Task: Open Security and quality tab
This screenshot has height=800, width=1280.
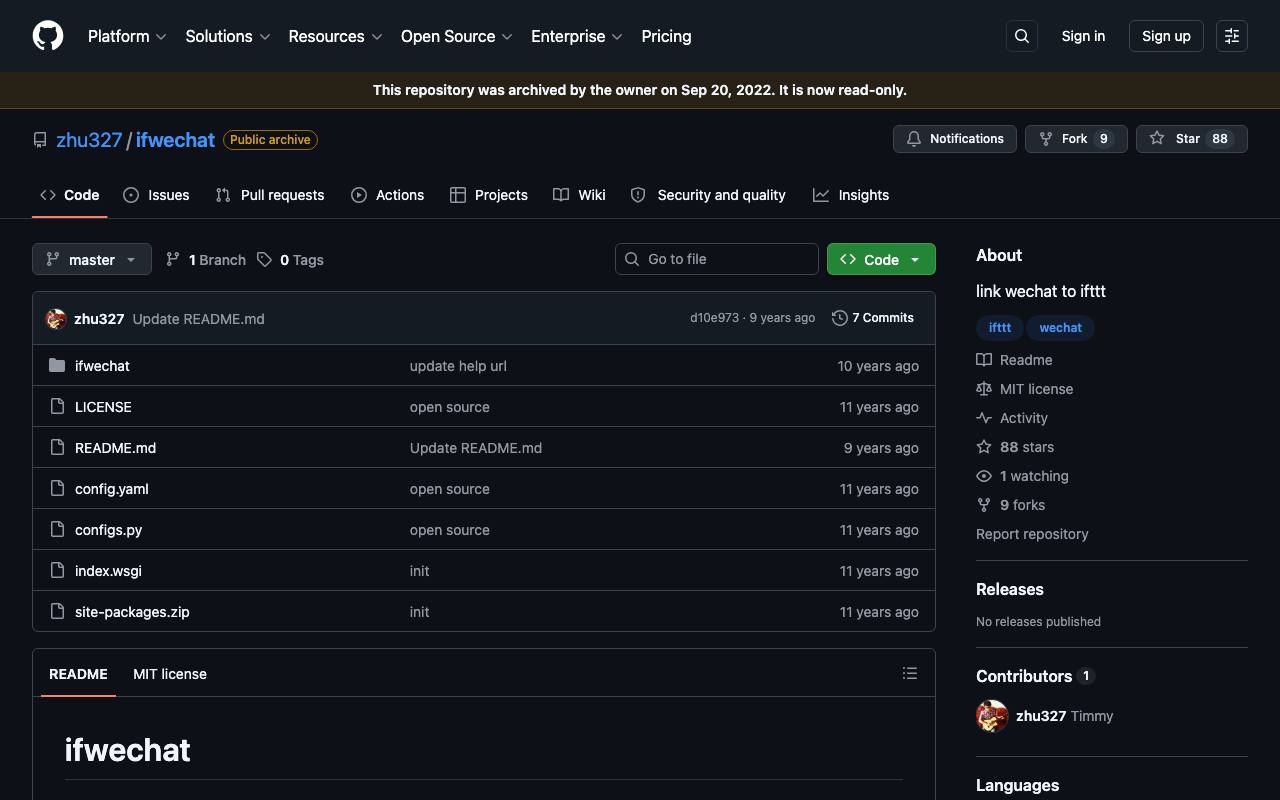Action: pos(708,195)
